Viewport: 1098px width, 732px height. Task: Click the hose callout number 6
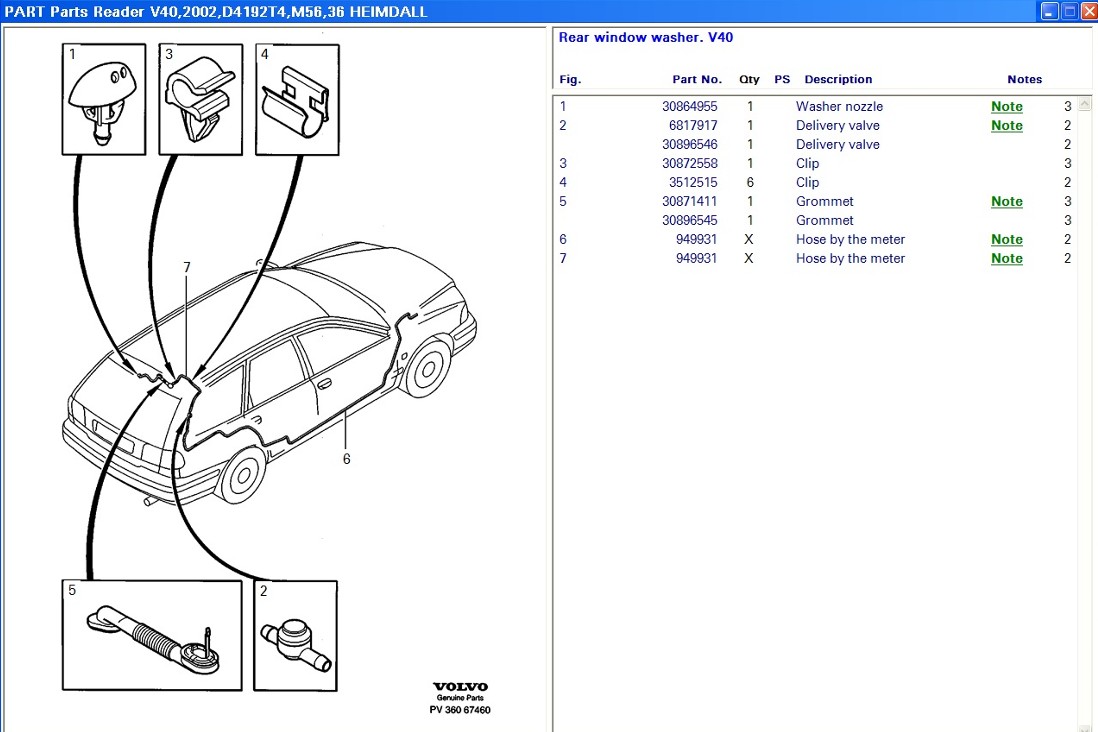[x=346, y=459]
